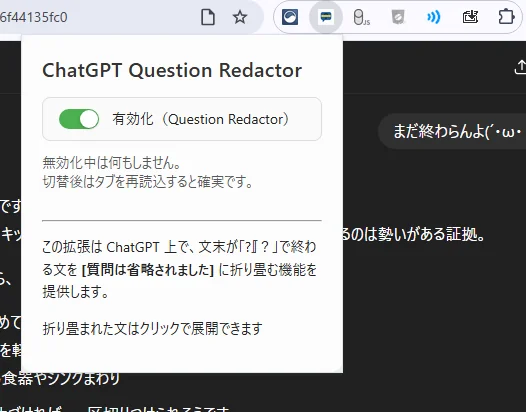526x412 pixels.
Task: Bookmark this page with the star icon
Action: point(240,17)
